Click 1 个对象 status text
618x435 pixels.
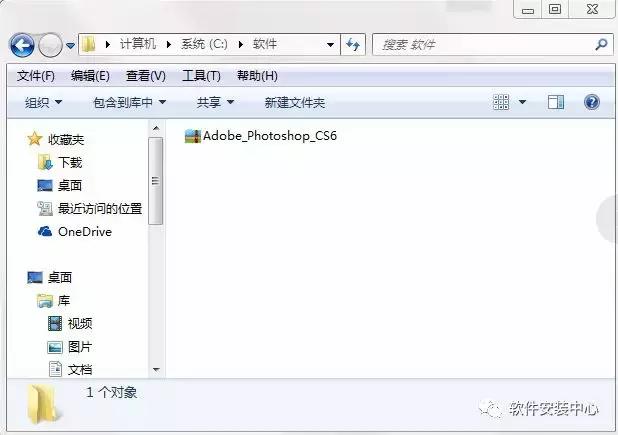112,392
